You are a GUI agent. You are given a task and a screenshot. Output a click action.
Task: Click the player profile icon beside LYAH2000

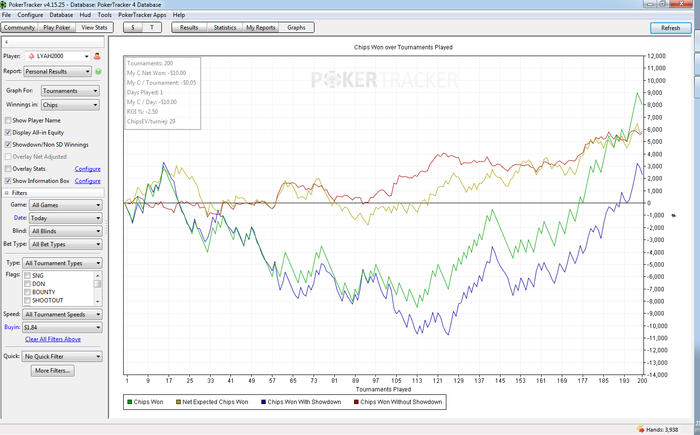click(x=97, y=56)
